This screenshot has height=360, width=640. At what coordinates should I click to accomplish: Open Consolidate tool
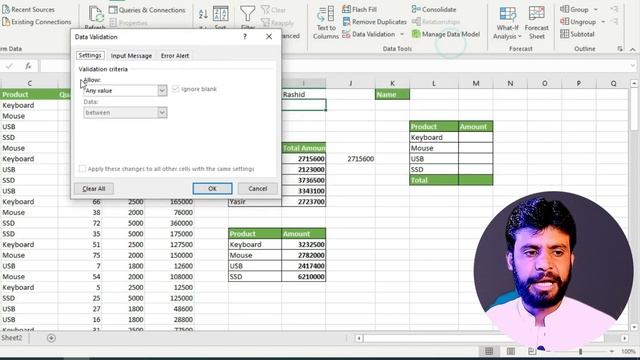434,9
